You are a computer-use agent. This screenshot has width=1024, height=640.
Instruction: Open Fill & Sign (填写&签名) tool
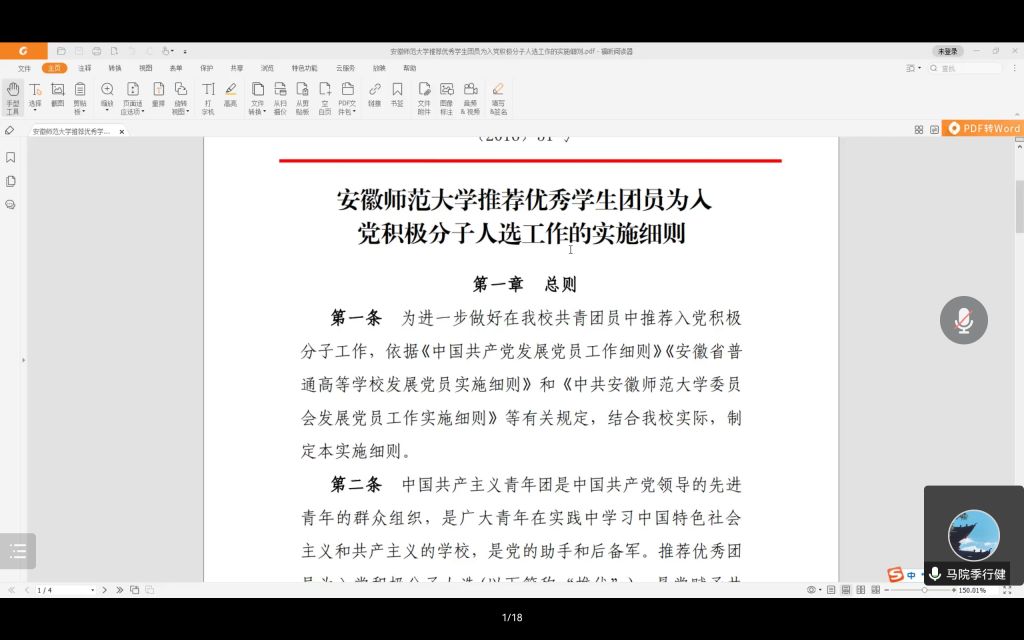498,97
